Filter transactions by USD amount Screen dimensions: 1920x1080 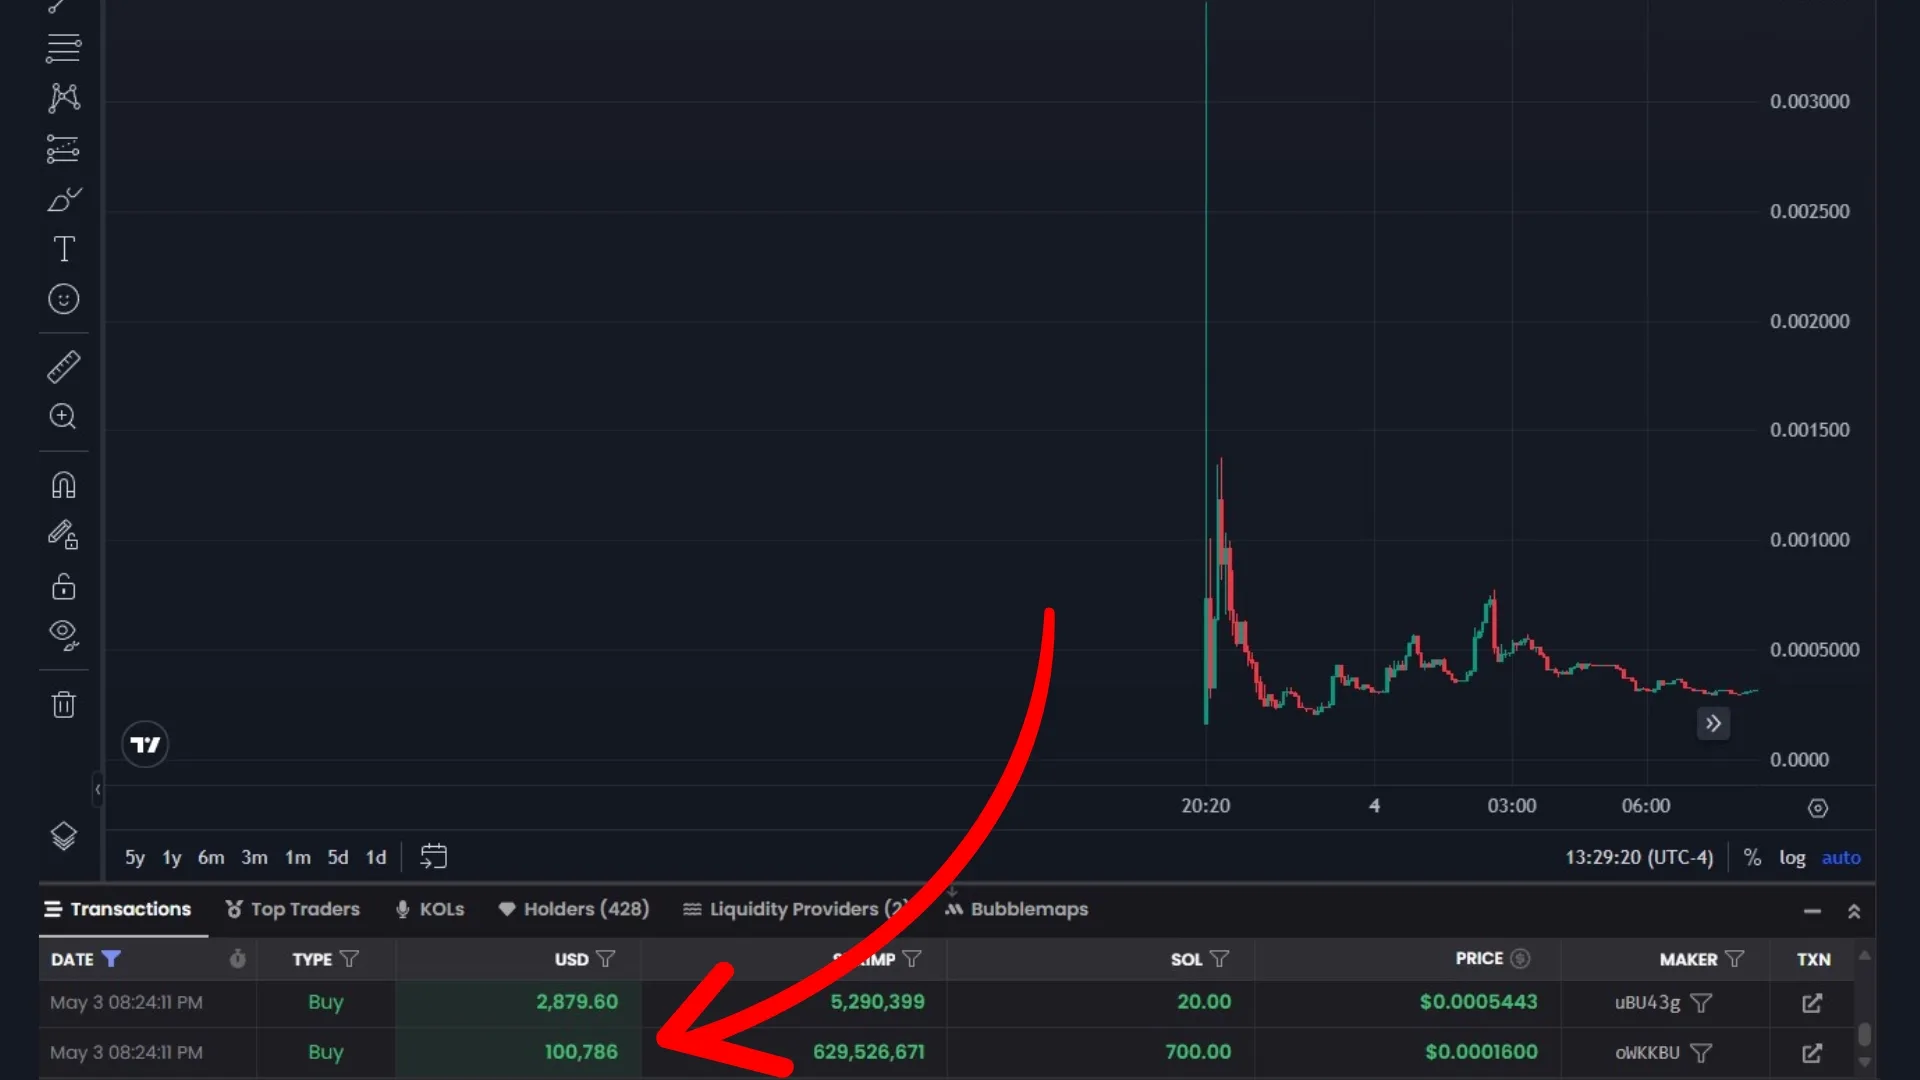point(605,959)
